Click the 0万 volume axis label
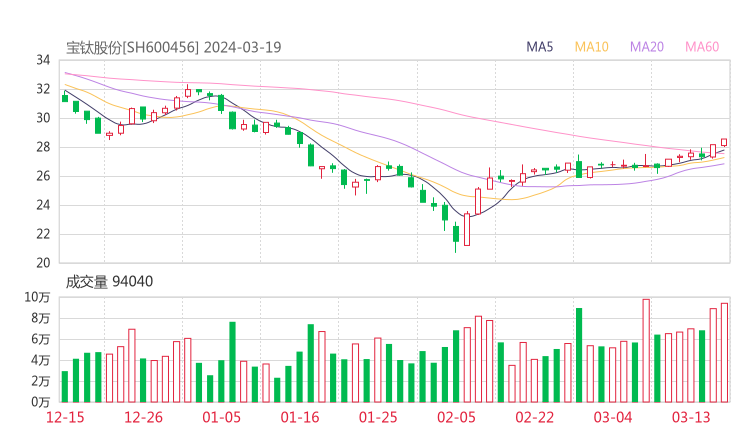The width and height of the screenshot is (740, 440). point(41,402)
